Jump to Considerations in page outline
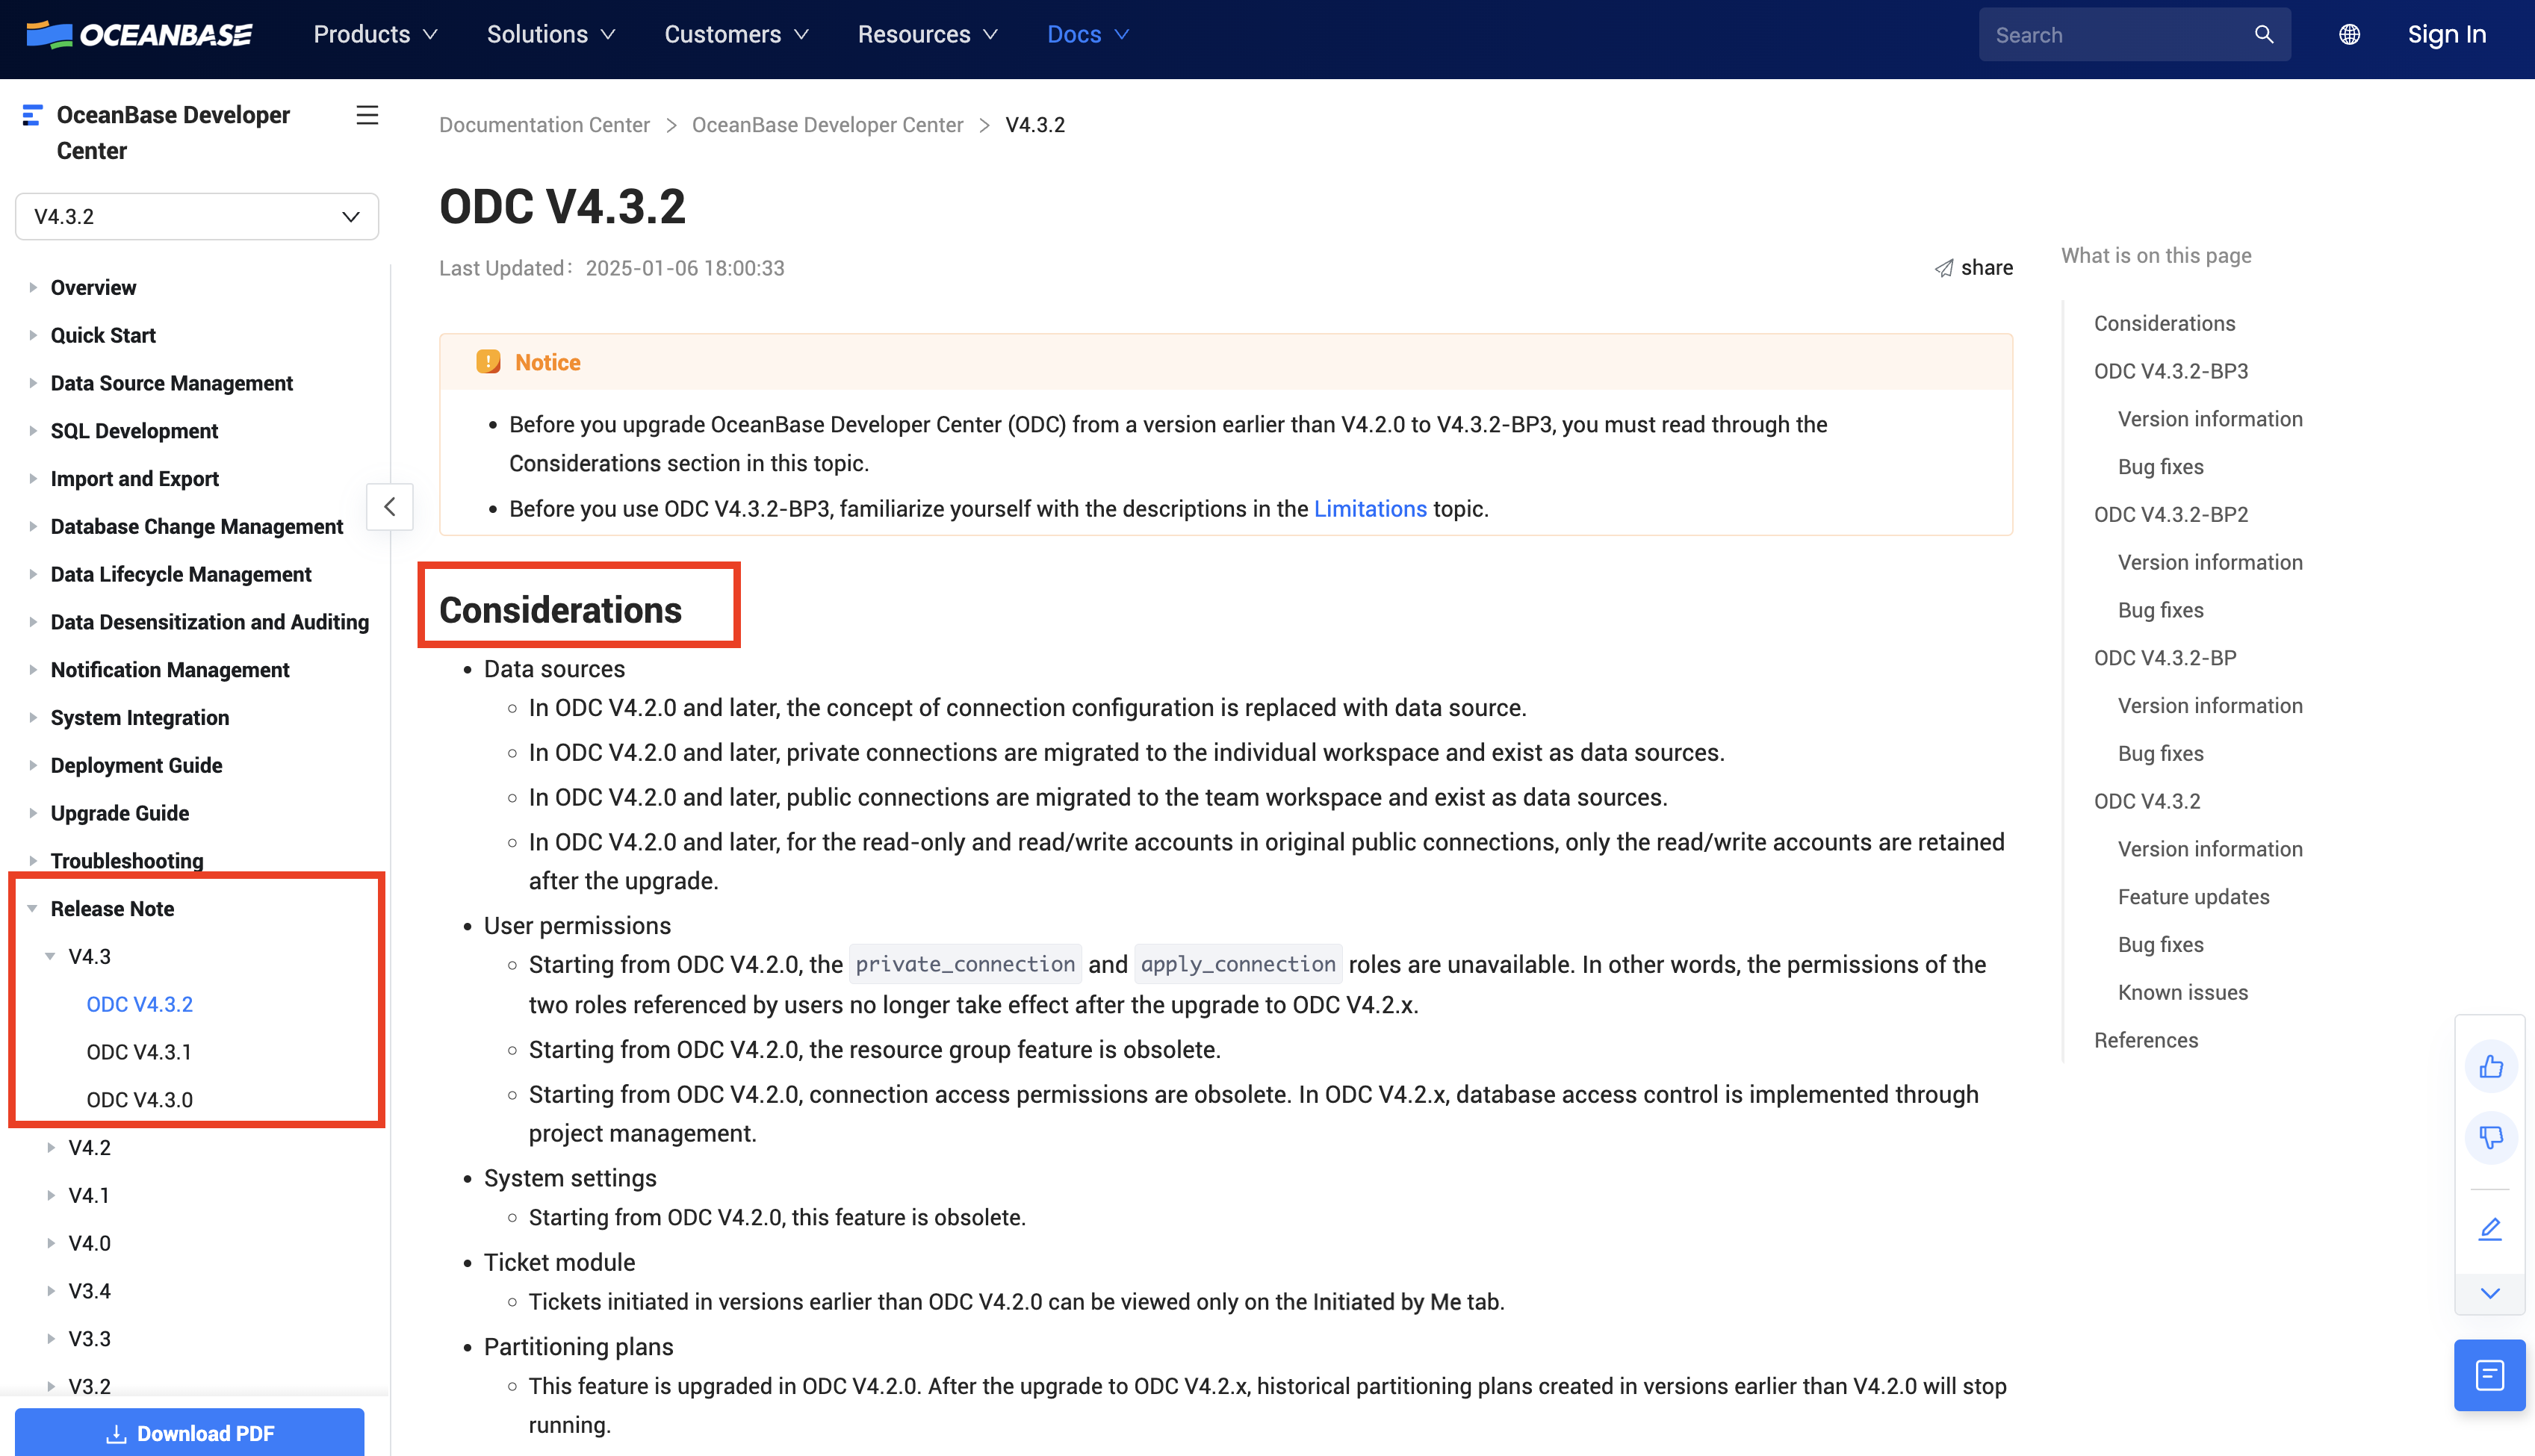The image size is (2535, 1456). click(2164, 324)
